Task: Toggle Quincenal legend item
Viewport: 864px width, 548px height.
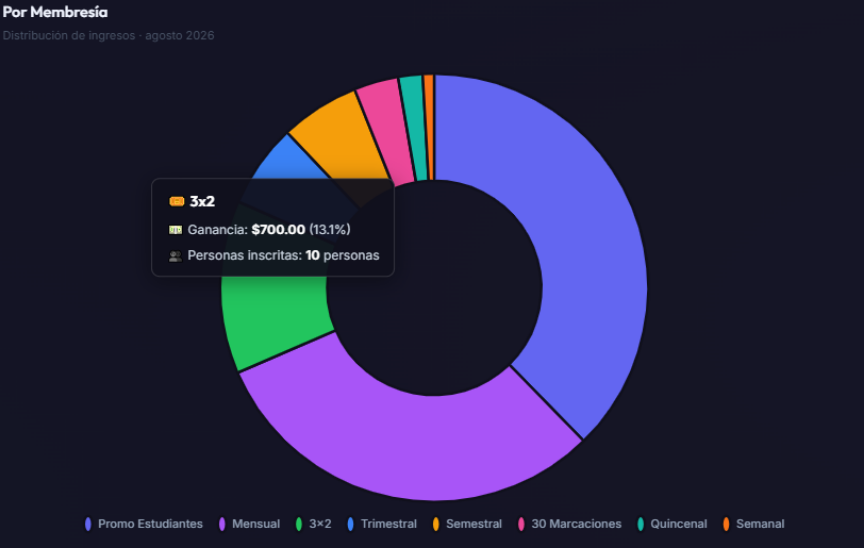Action: (x=672, y=524)
